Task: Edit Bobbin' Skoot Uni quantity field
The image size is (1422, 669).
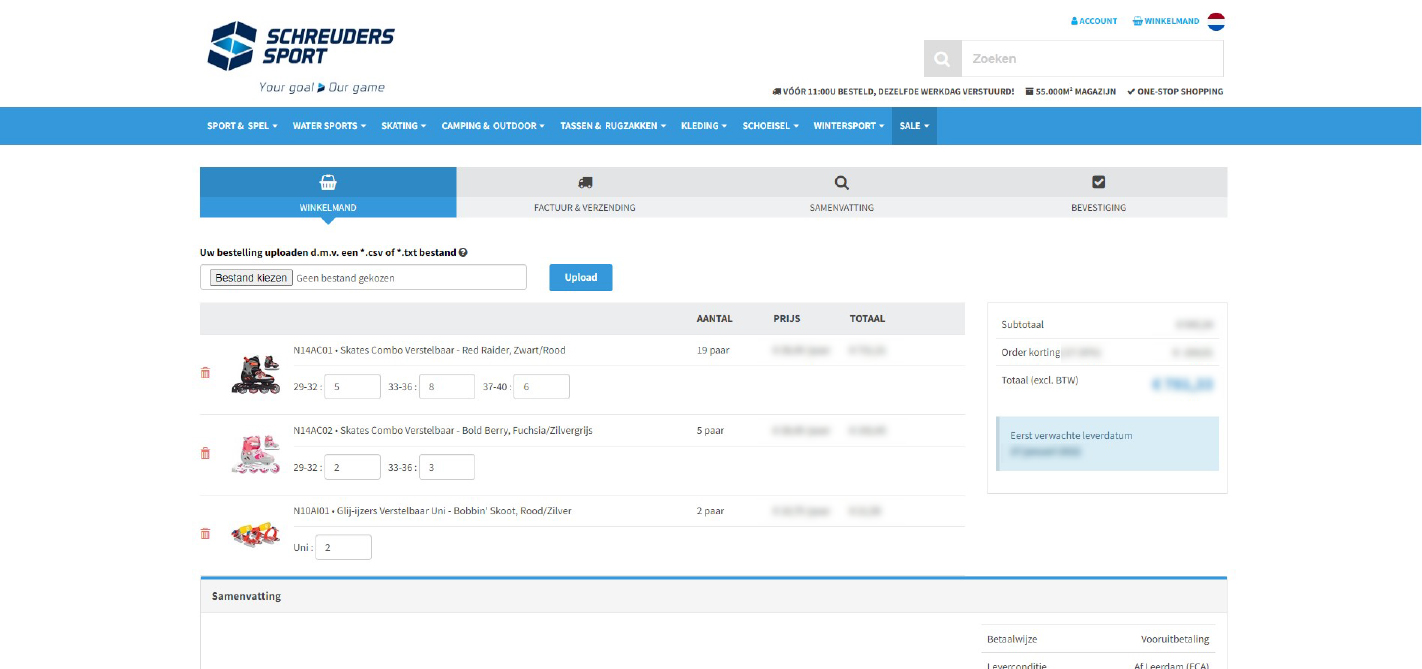Action: (x=343, y=547)
